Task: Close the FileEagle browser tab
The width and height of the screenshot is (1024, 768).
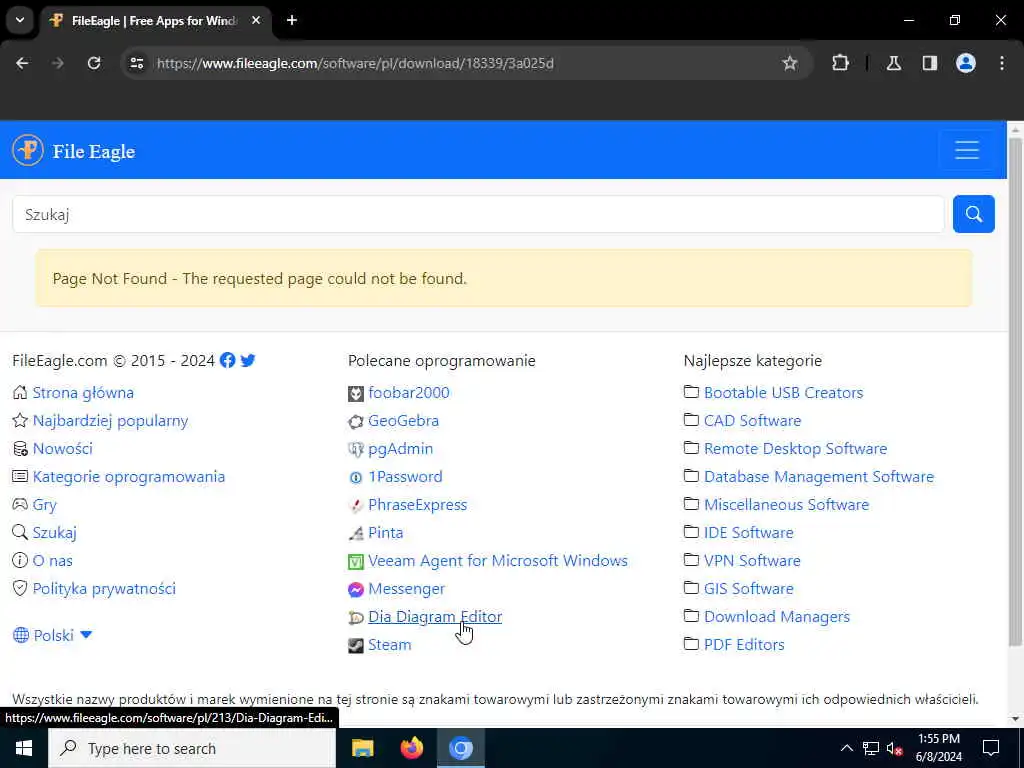Action: (256, 21)
